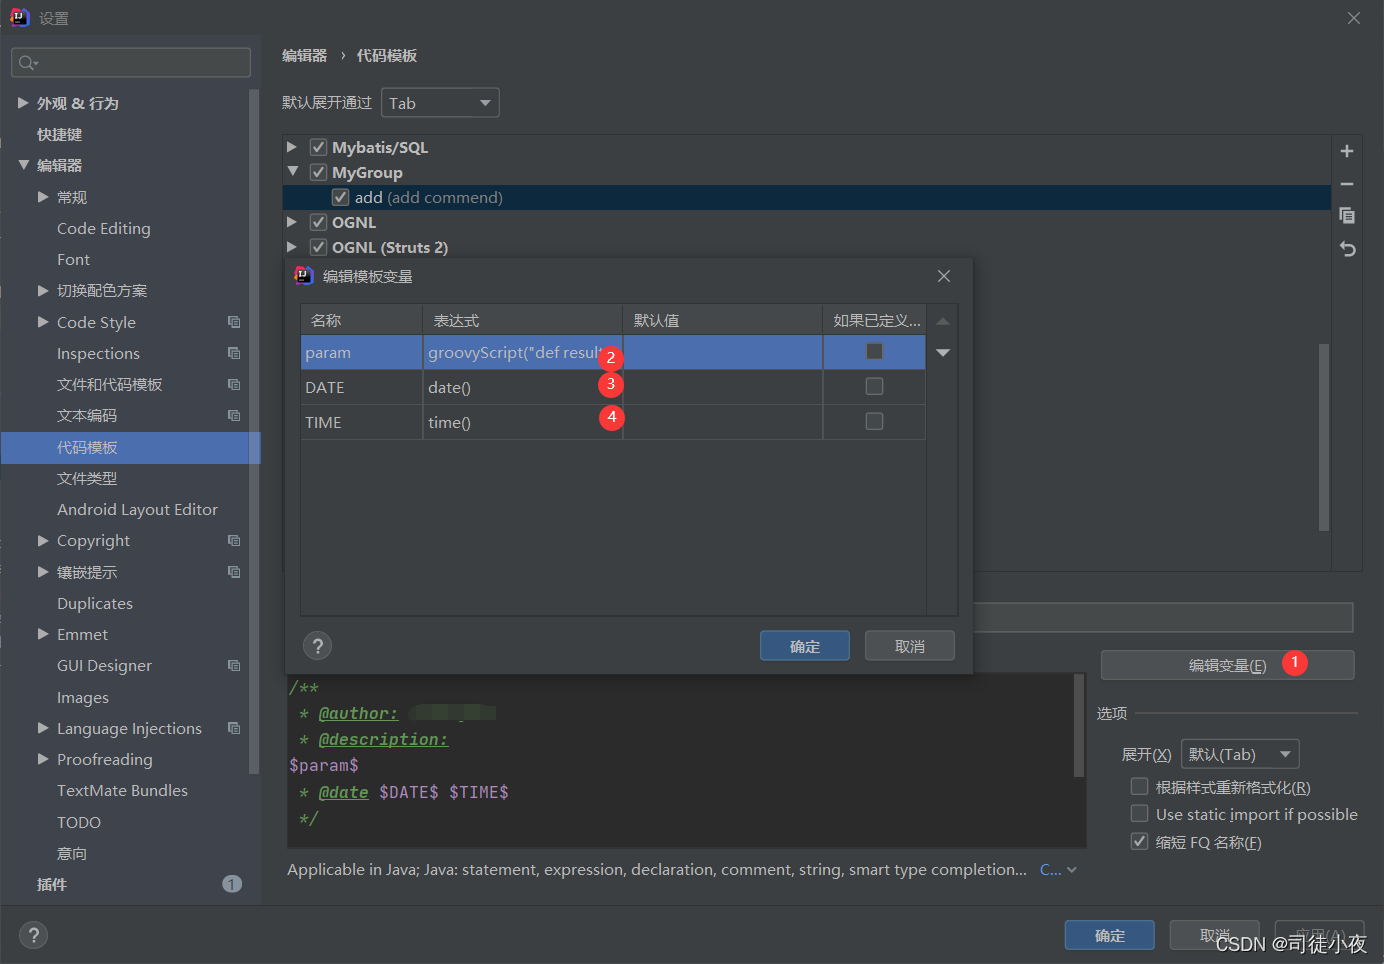Expand the Mybatis/SQL template group
Viewport: 1384px width, 964px height.
292,147
